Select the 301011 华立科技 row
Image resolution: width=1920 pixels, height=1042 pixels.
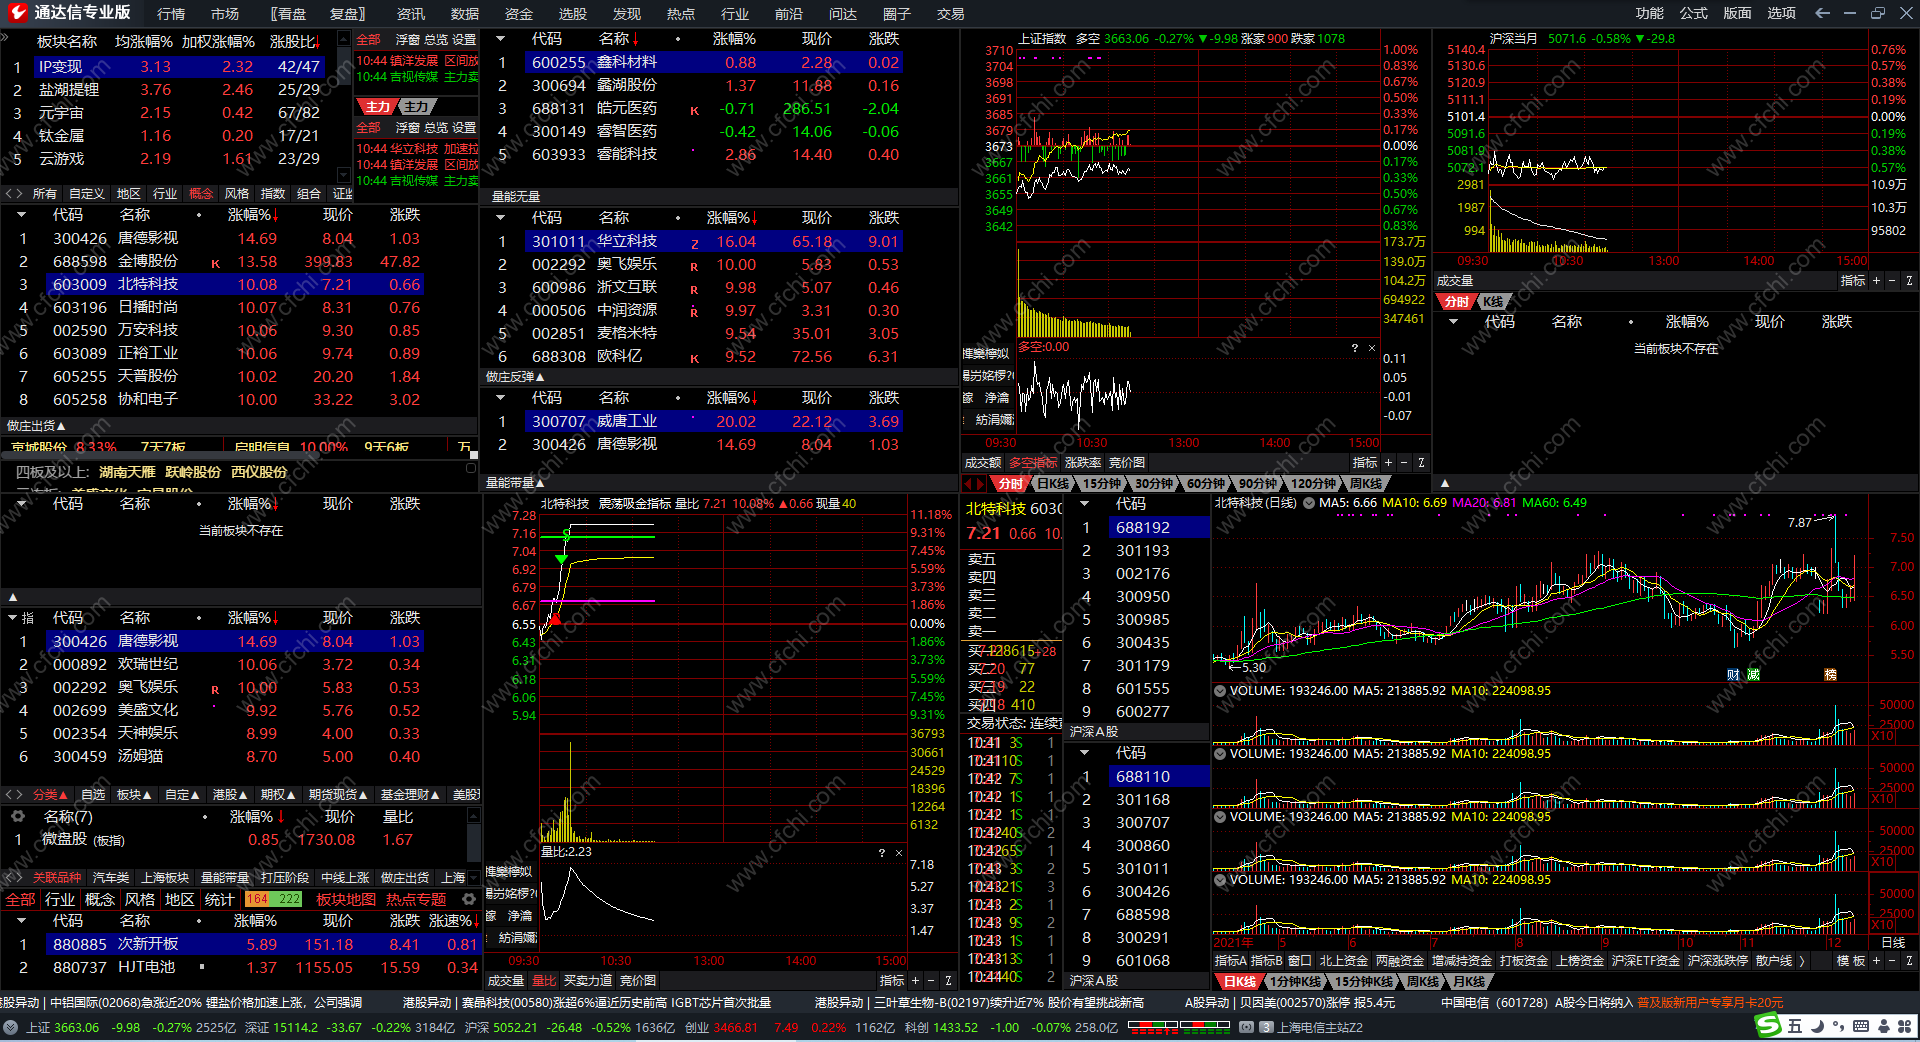point(715,241)
